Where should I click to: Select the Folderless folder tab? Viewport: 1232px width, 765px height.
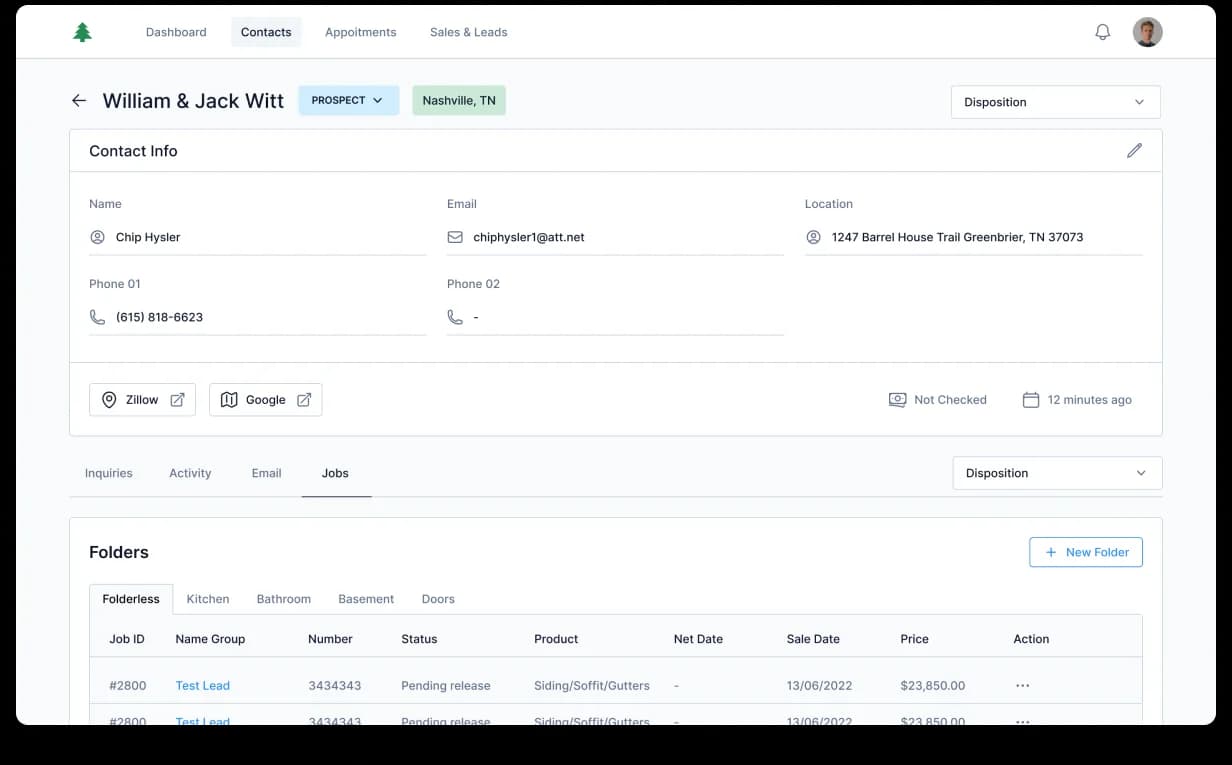(x=131, y=599)
